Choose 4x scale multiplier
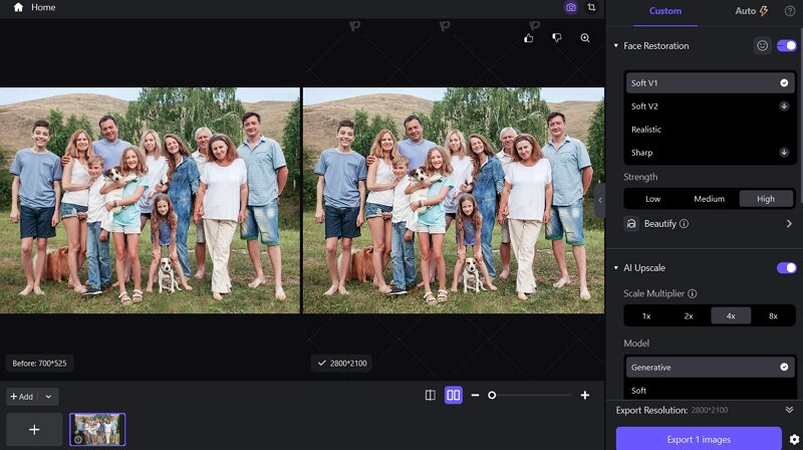Screen dimensions: 803x450 pyautogui.click(x=731, y=316)
